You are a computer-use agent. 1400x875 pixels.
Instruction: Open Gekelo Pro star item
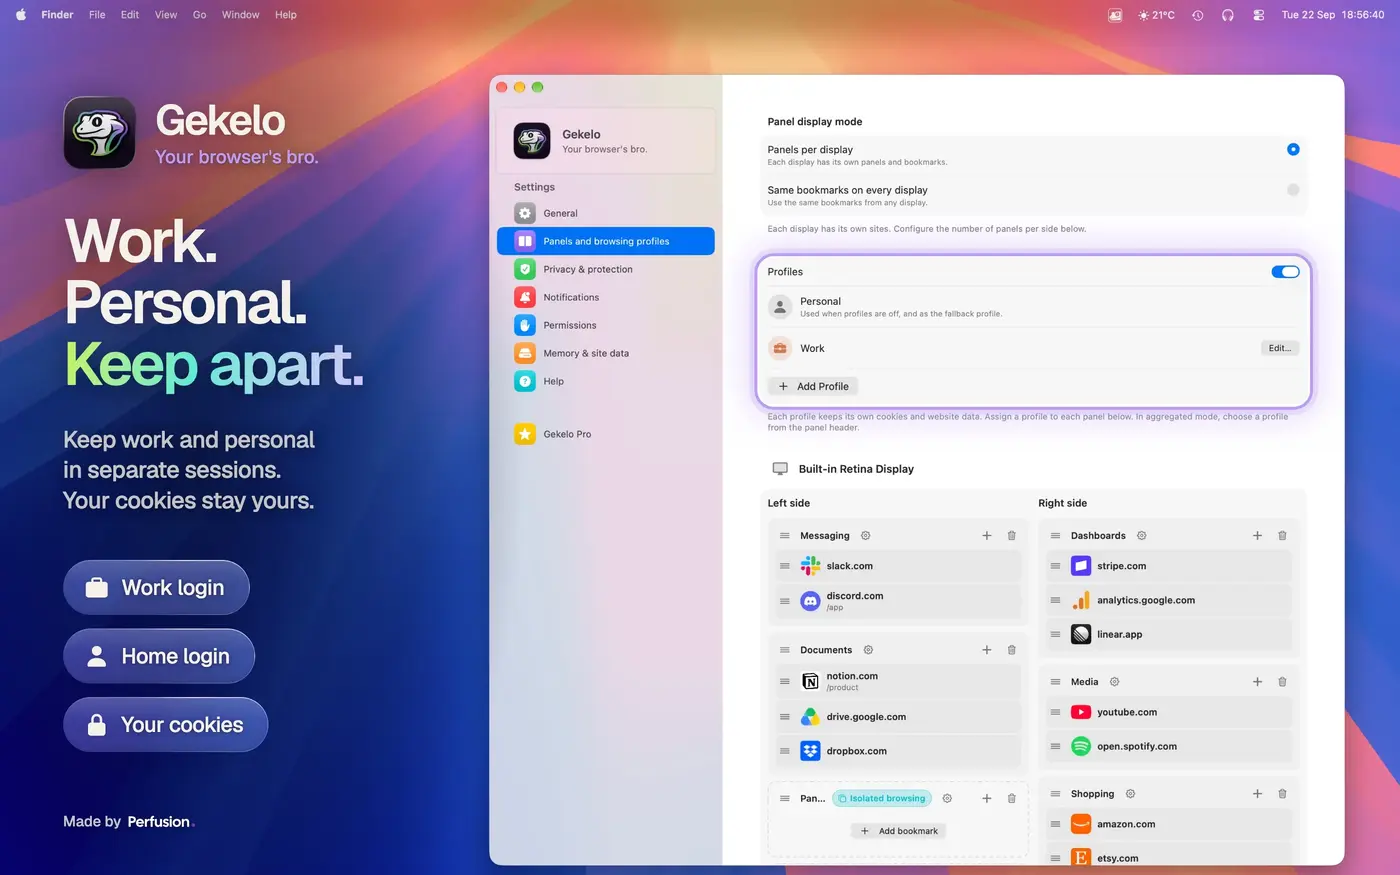tap(605, 434)
